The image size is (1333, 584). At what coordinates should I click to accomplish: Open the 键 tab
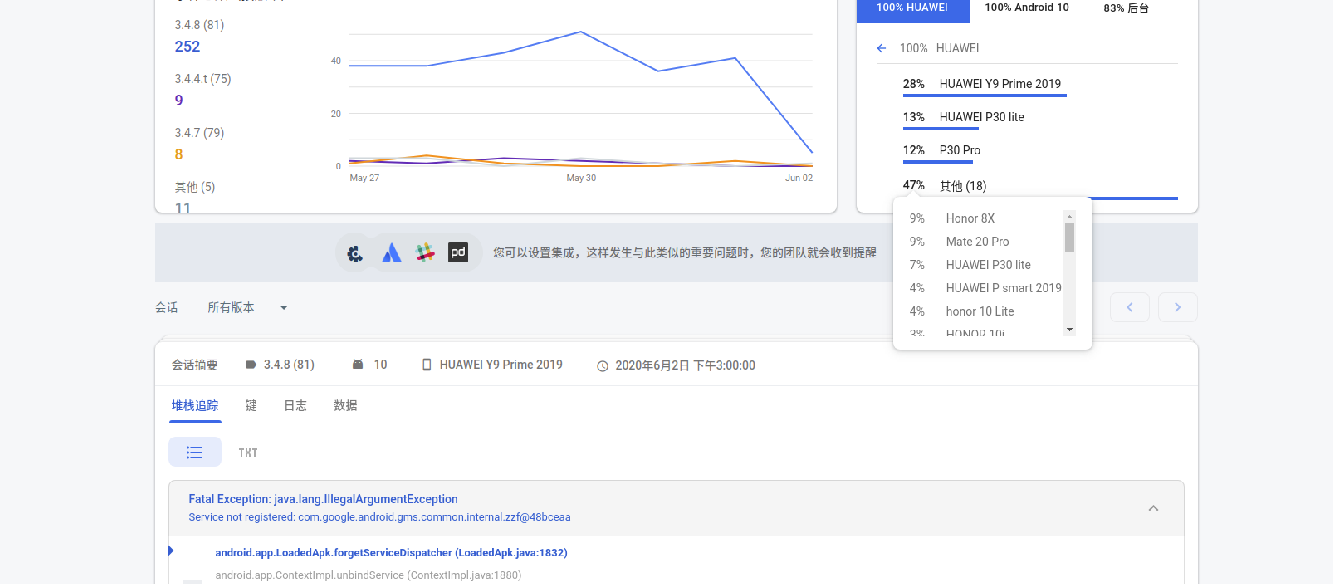click(249, 405)
